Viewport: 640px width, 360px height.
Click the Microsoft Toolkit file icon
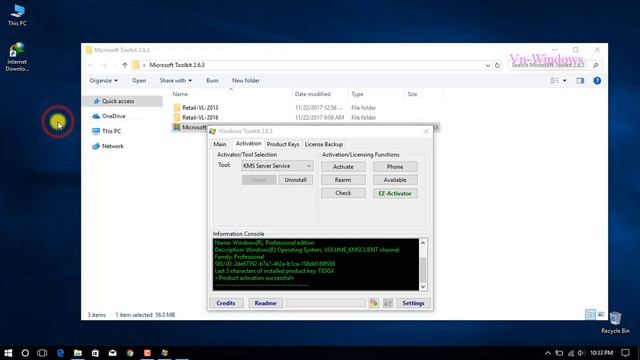(177, 127)
